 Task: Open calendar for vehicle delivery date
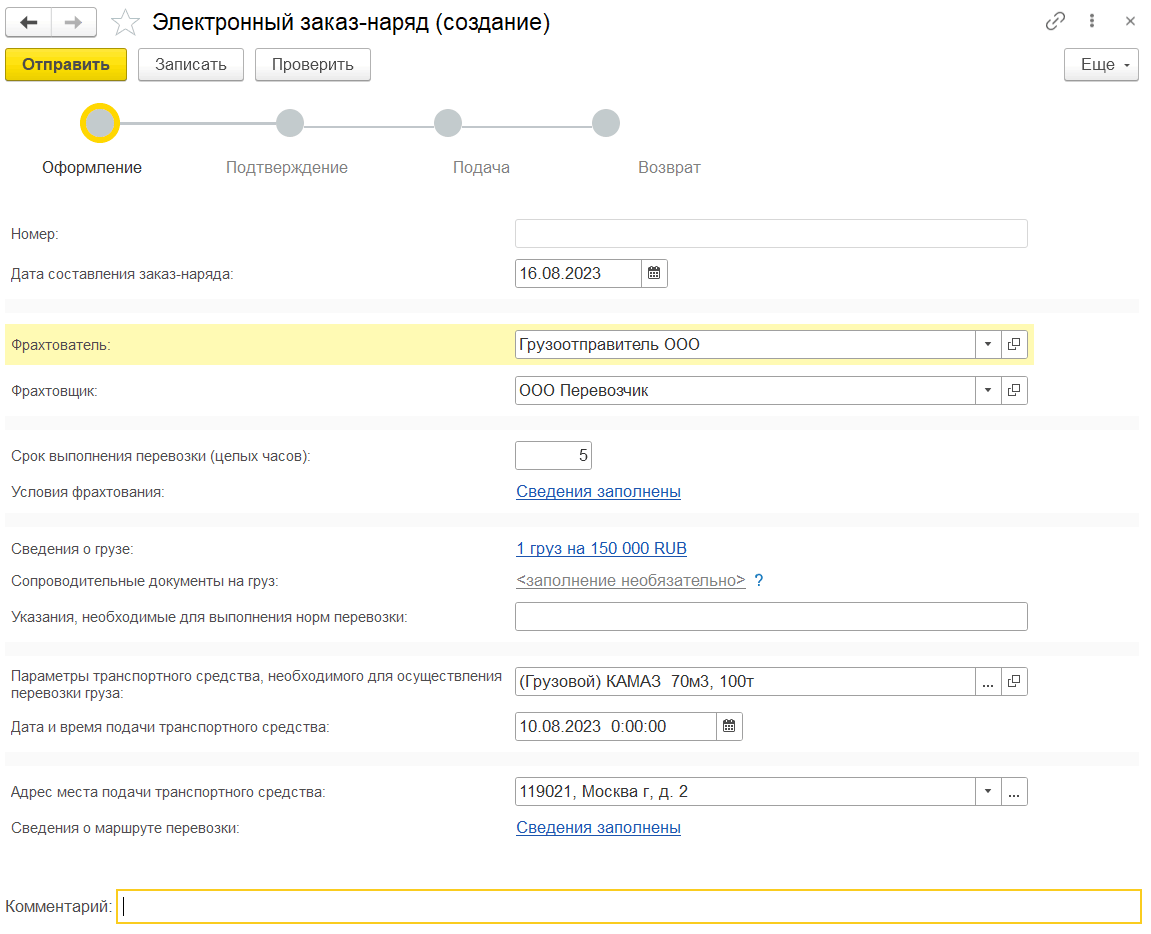tap(729, 726)
